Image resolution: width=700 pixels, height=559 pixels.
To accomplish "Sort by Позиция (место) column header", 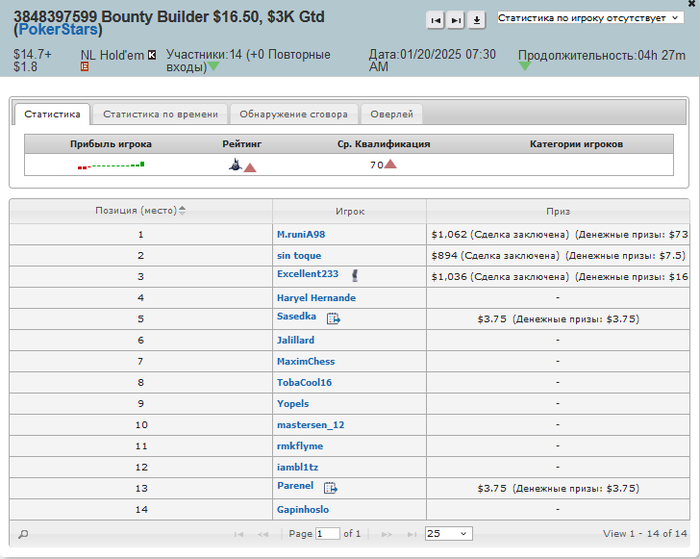I will (x=141, y=211).
